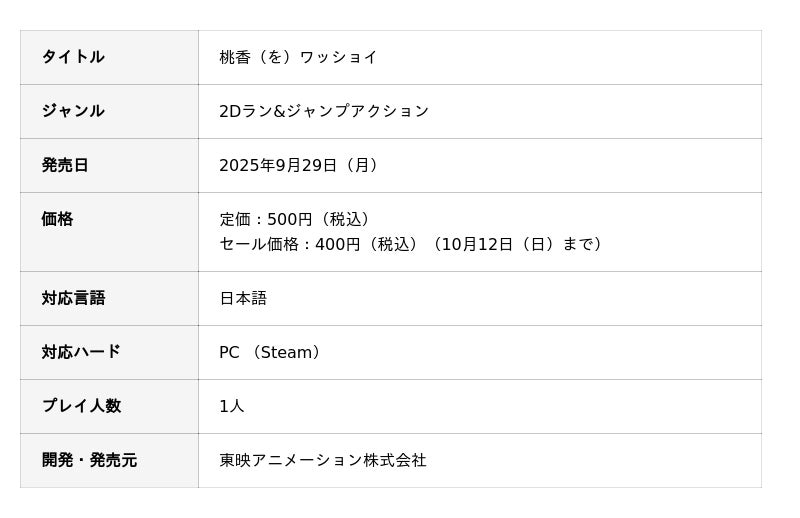Click the 定価：500円（税込） line

(x=297, y=219)
